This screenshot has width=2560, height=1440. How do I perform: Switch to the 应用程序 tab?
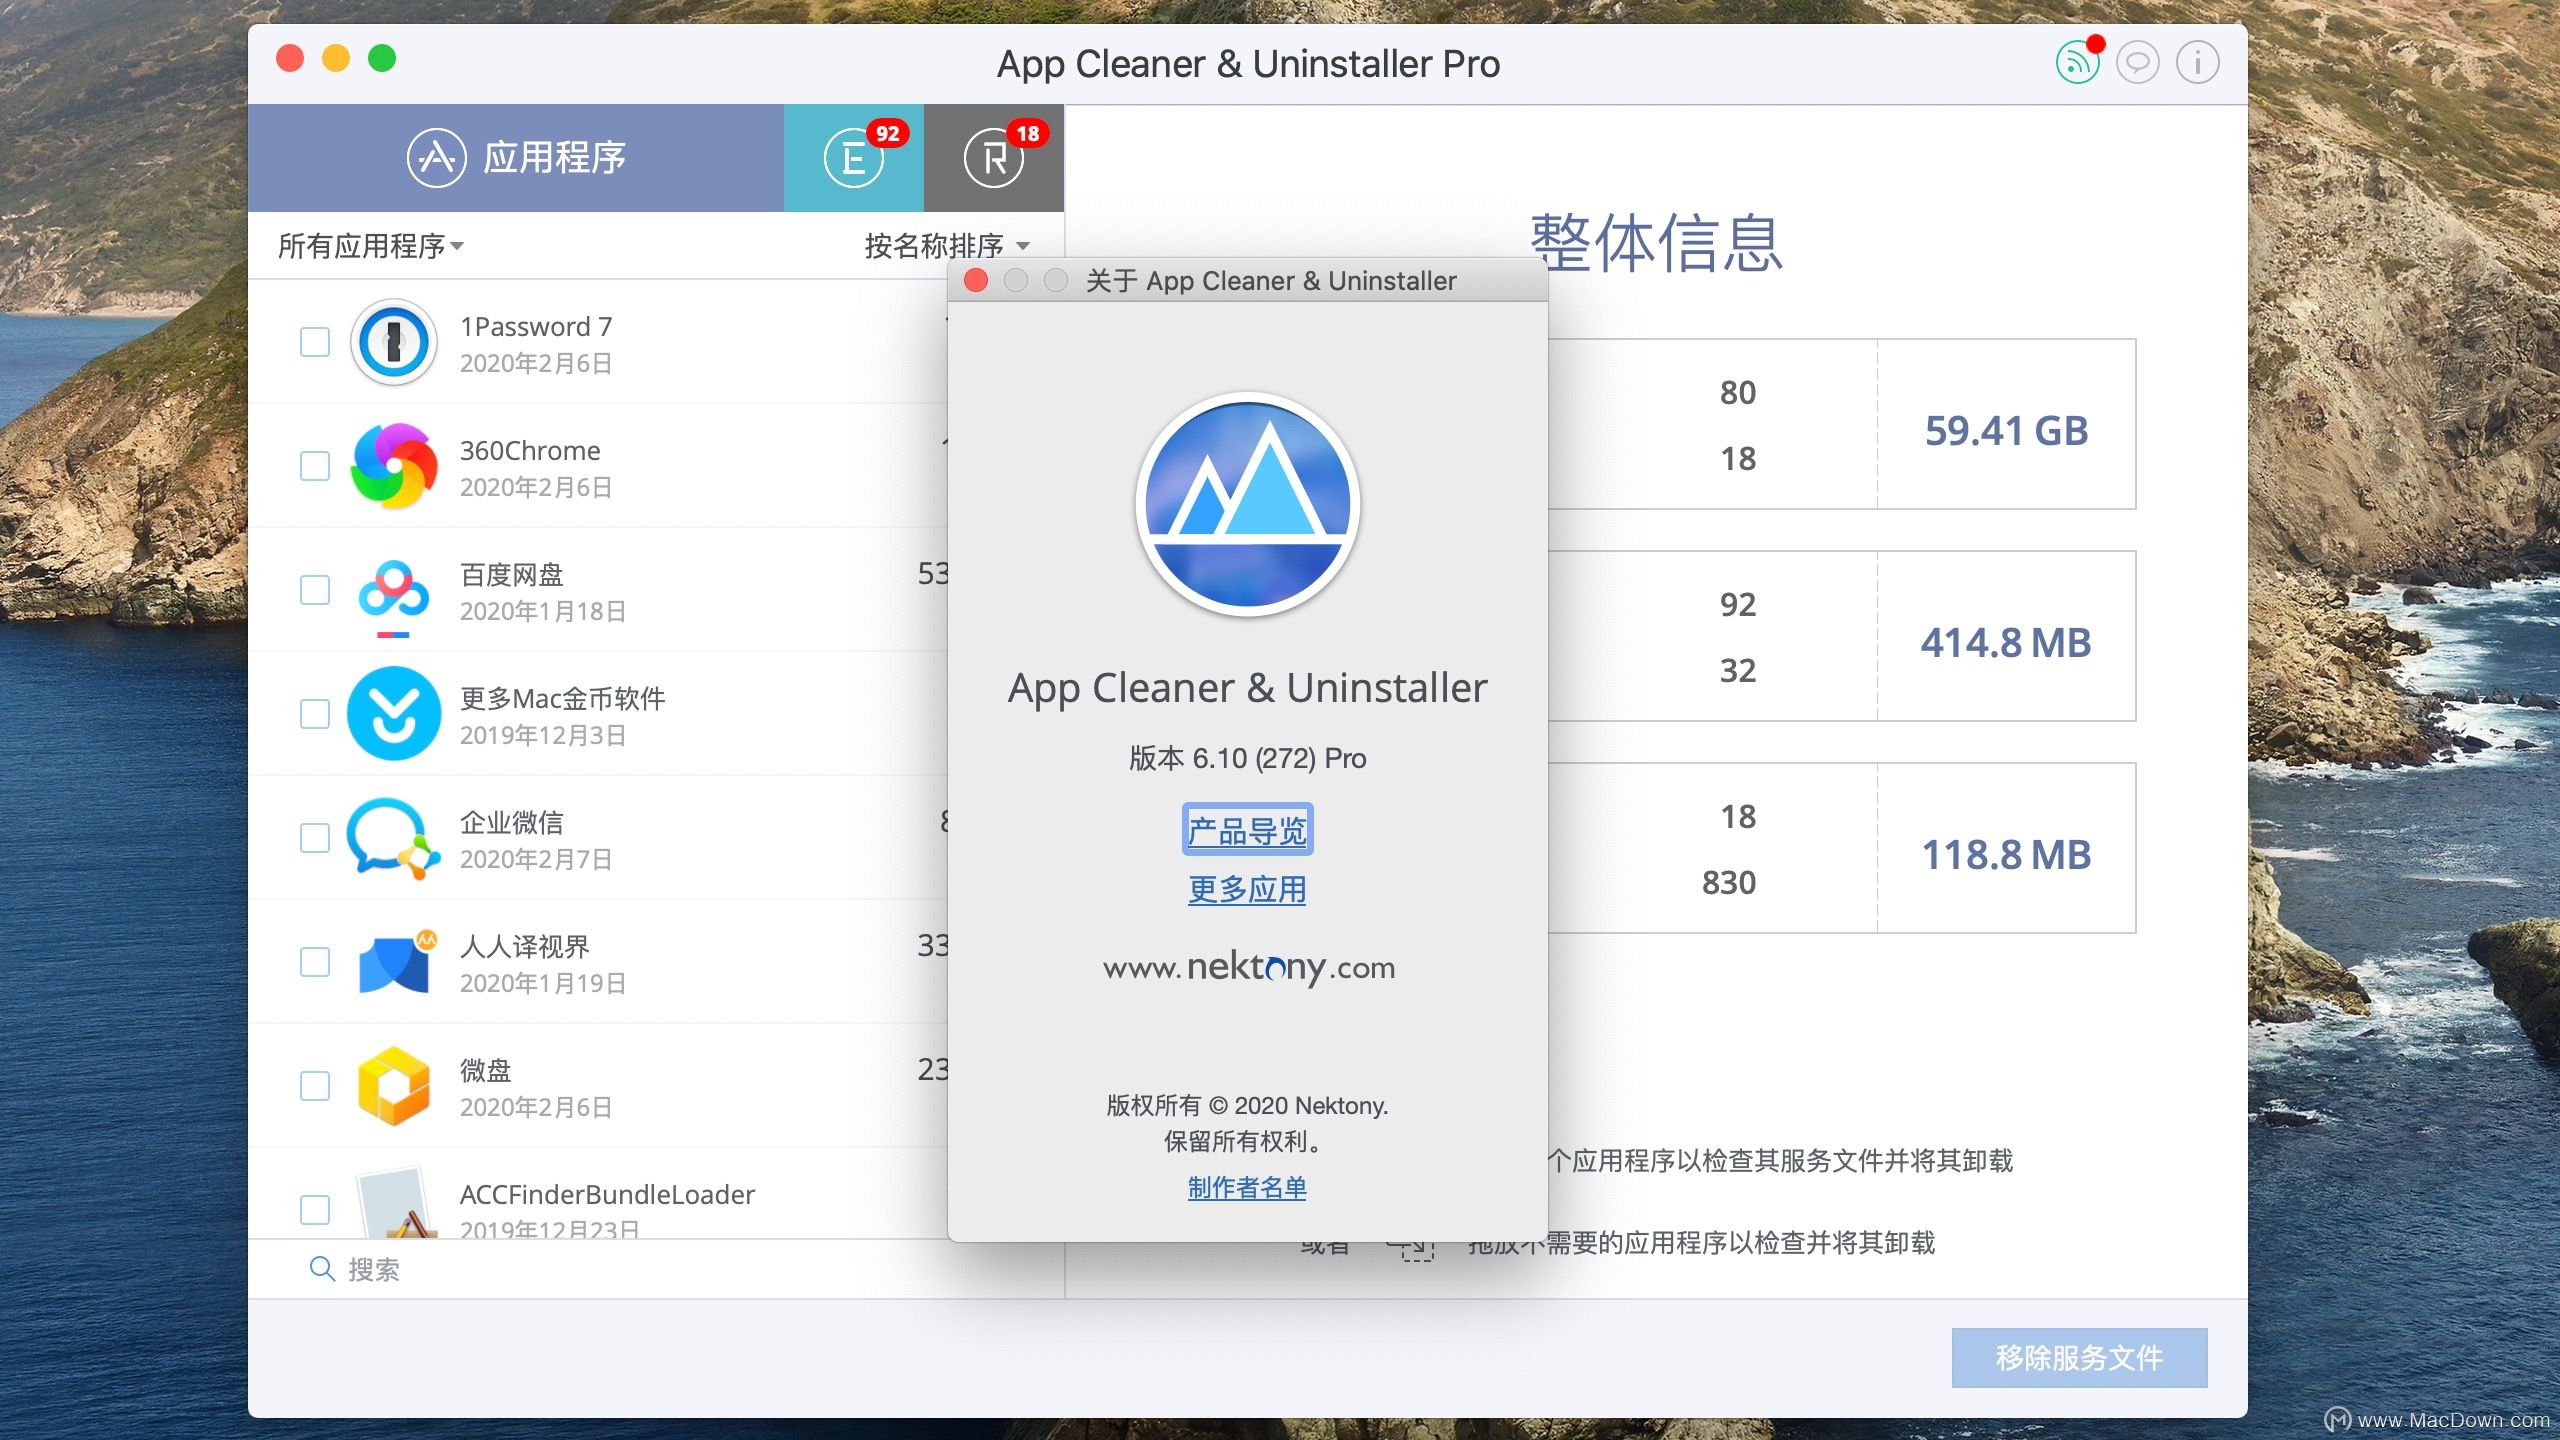(x=516, y=158)
